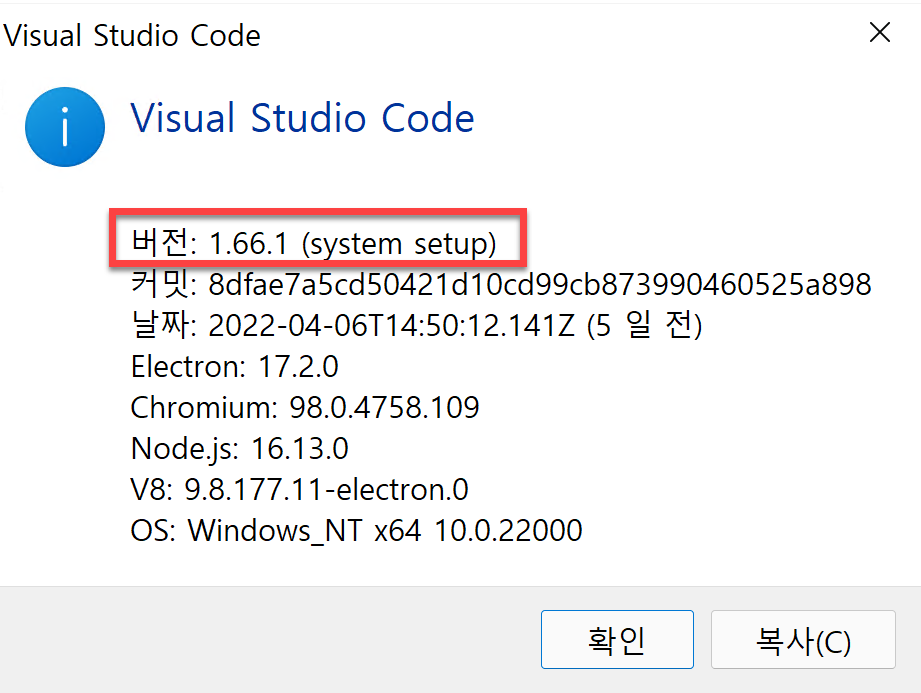Click the Chromium: 98.0.4758.109 line
Screen dimensions: 921x693
(x=305, y=407)
